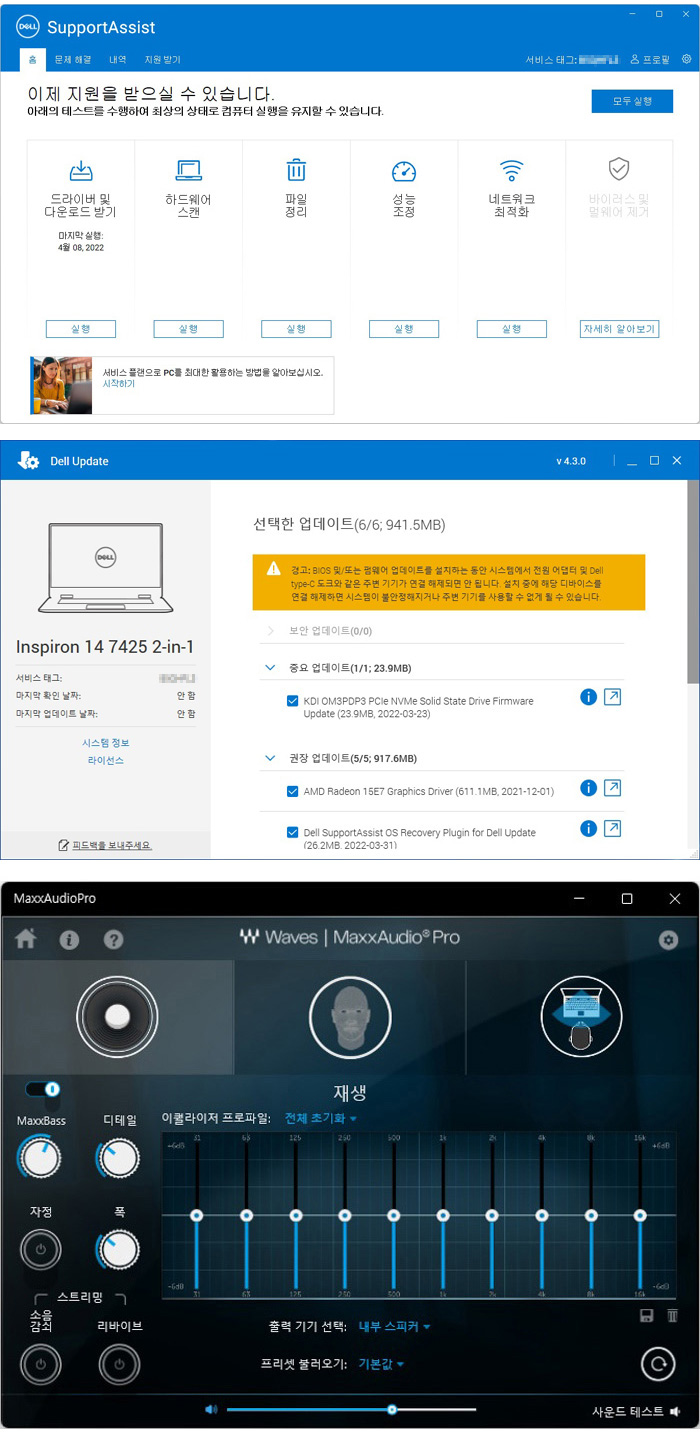Image resolution: width=700 pixels, height=1432 pixels.
Task: Uncheck KDI NVMe Solid State Drive Firmware update
Action: [293, 701]
